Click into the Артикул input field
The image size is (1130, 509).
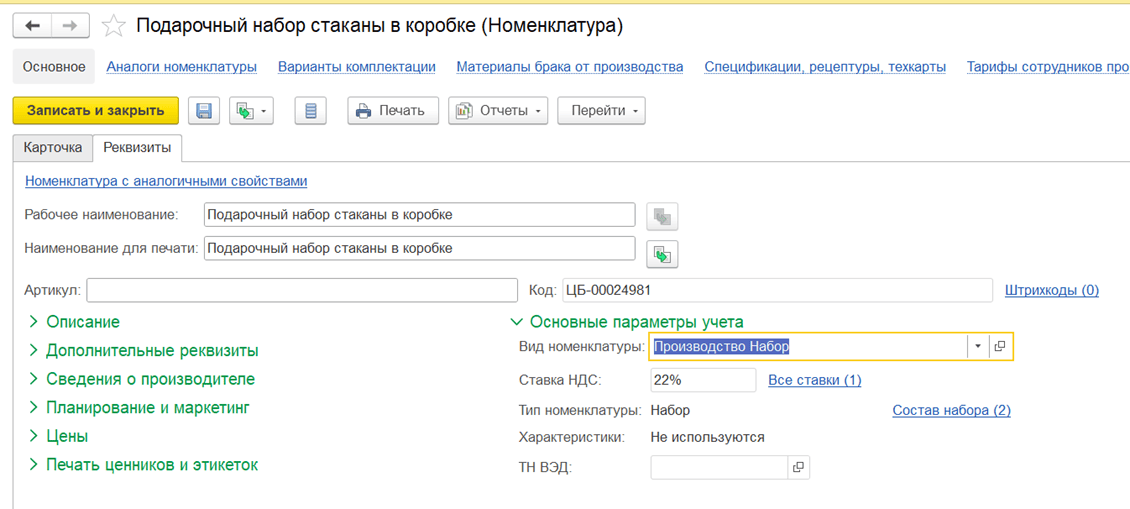(302, 290)
